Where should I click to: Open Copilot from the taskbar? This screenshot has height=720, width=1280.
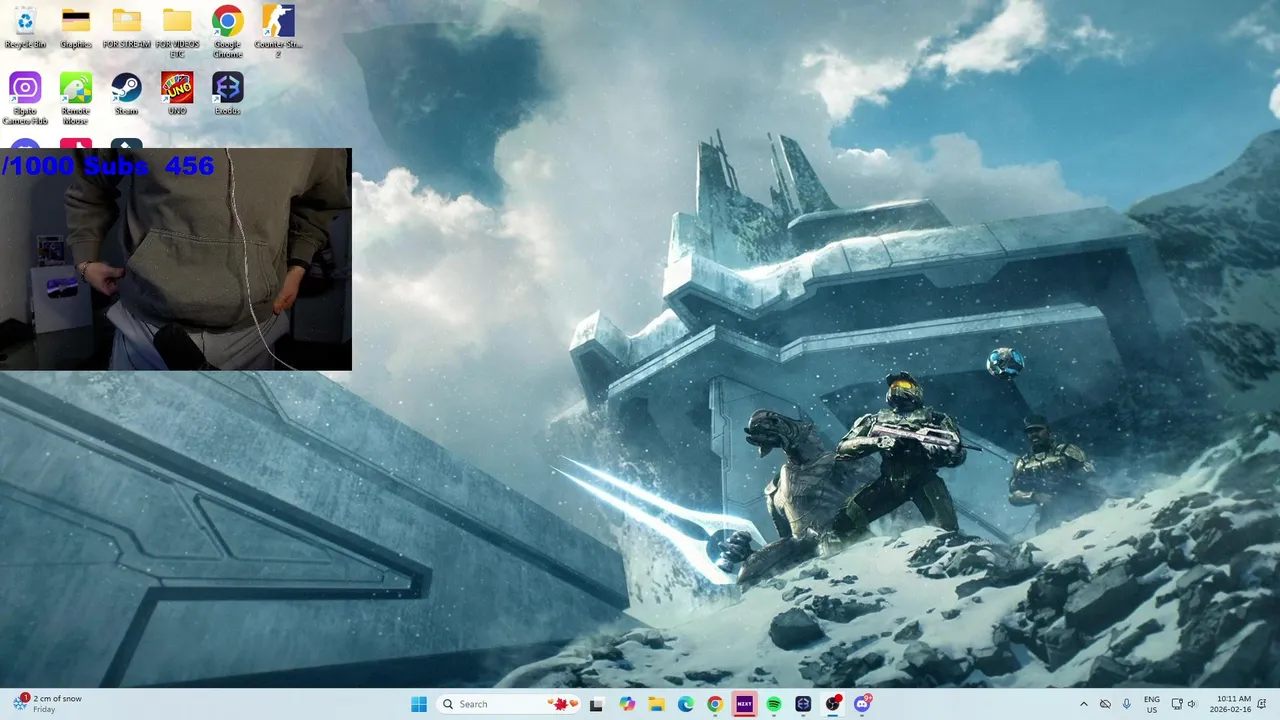627,704
